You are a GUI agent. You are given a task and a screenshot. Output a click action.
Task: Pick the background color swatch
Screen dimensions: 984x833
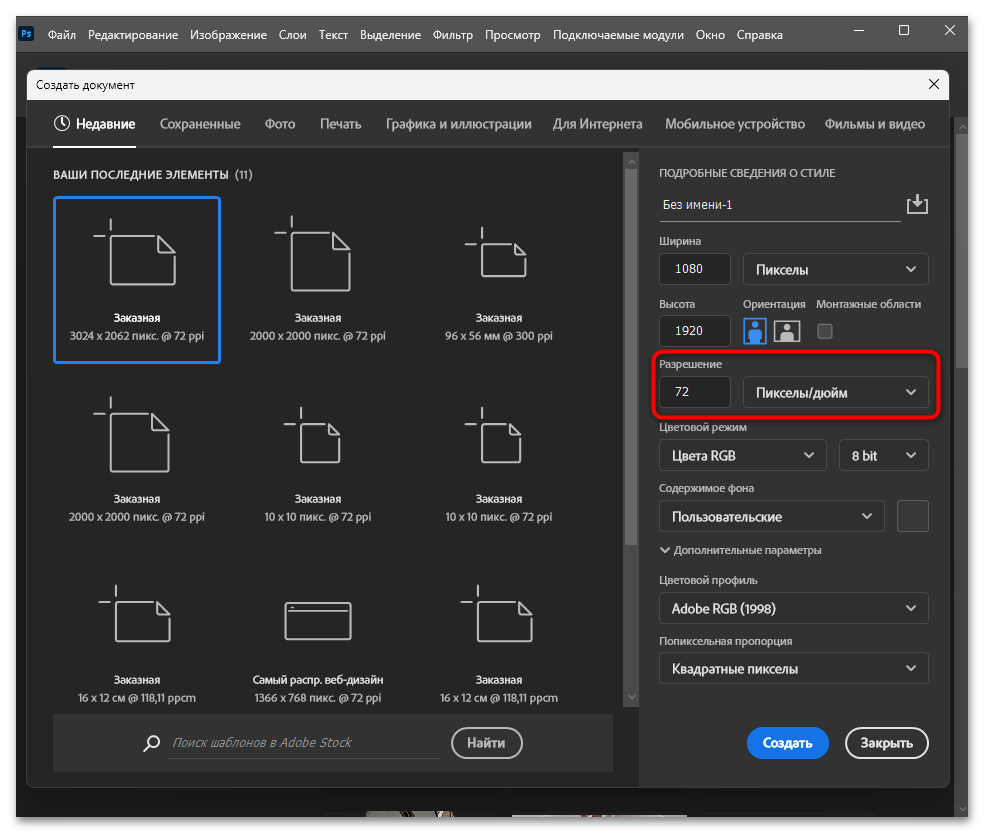[x=912, y=517]
